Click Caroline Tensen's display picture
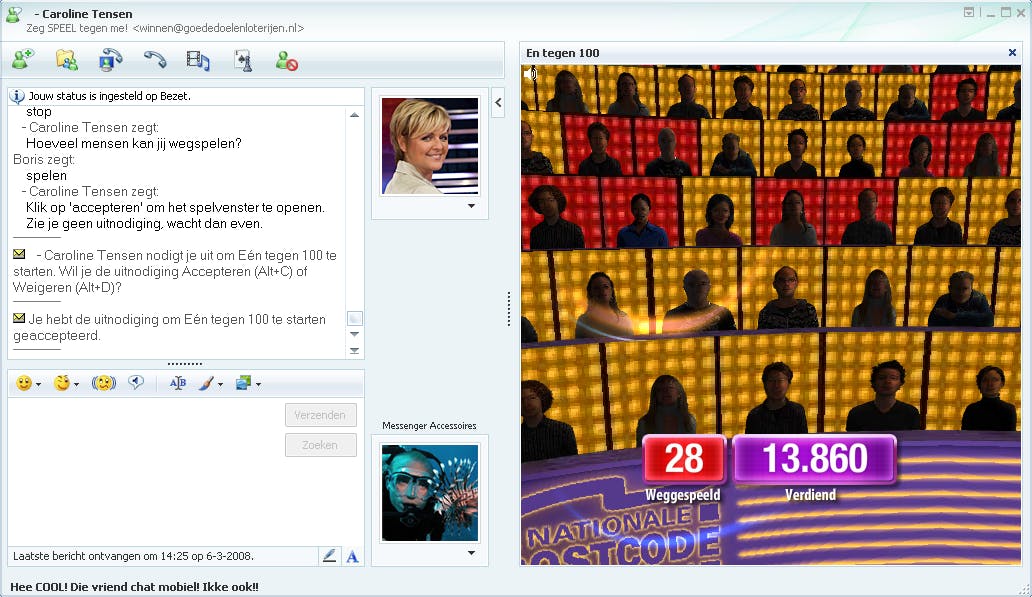This screenshot has height=597, width=1032. [430, 146]
